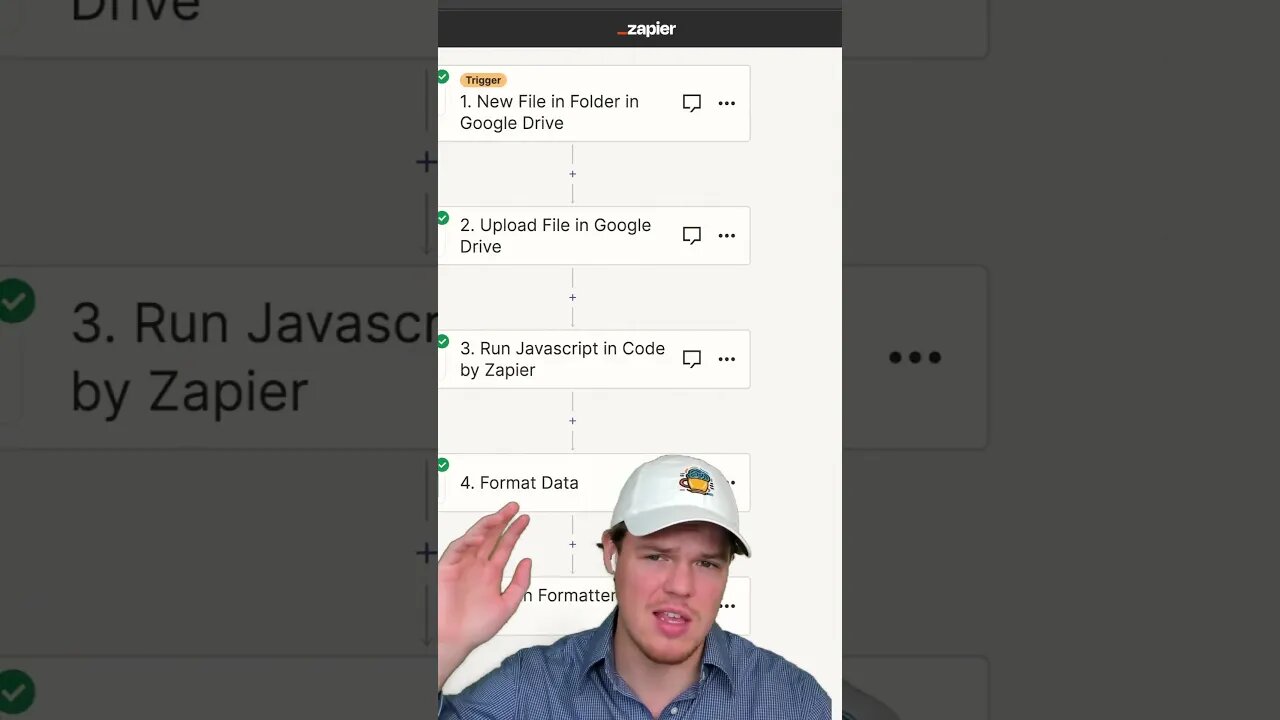Add a step after Format Data
The image size is (1280, 720).
pos(572,544)
